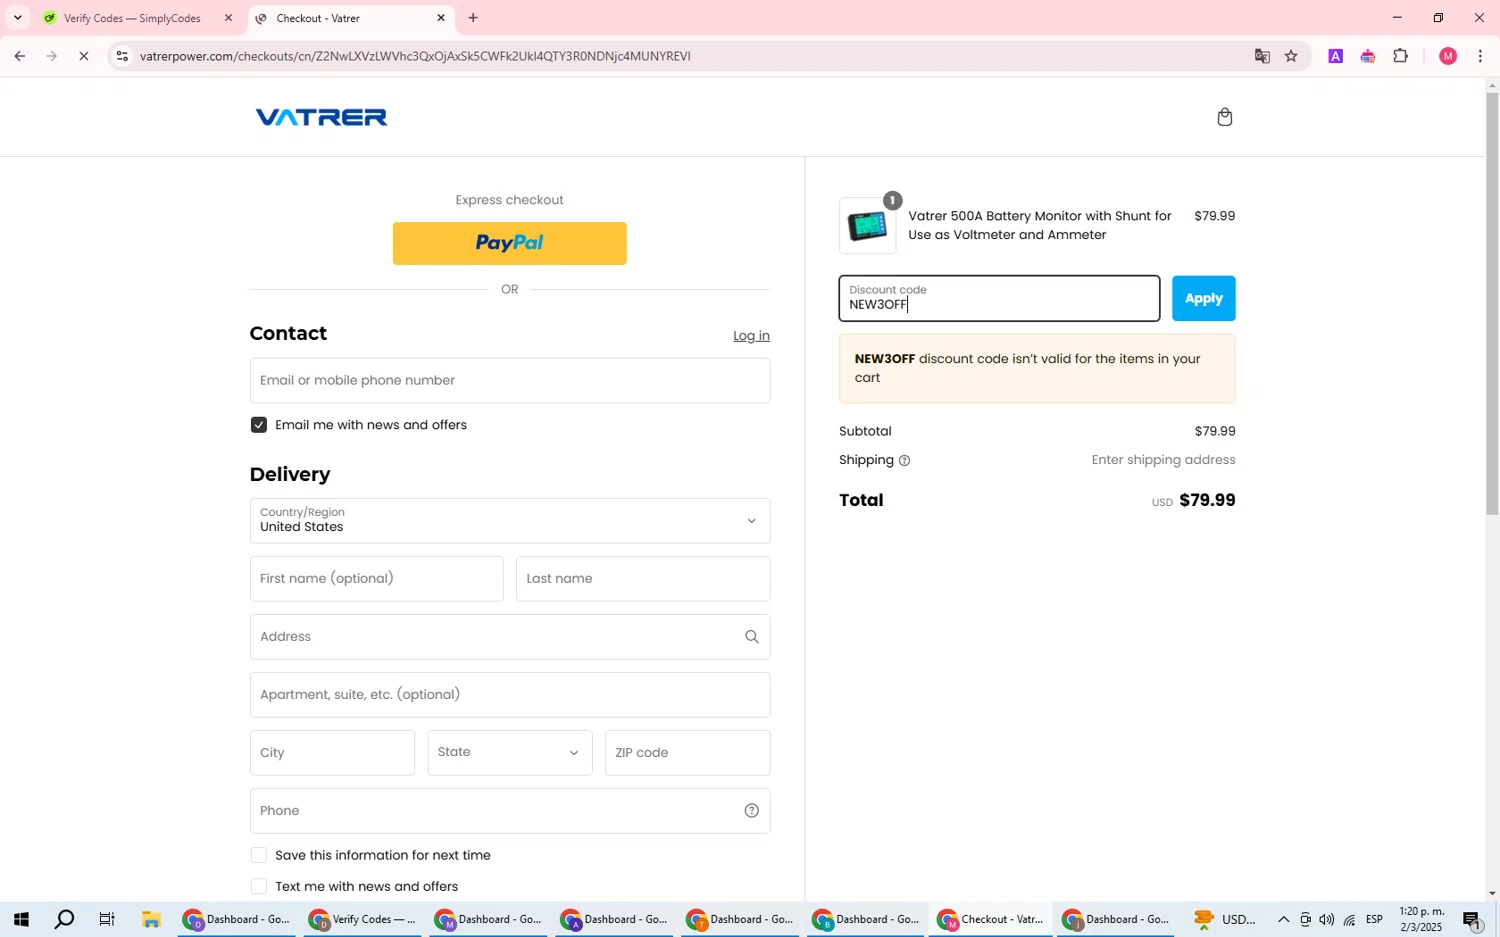Stop loading the page

pos(84,56)
